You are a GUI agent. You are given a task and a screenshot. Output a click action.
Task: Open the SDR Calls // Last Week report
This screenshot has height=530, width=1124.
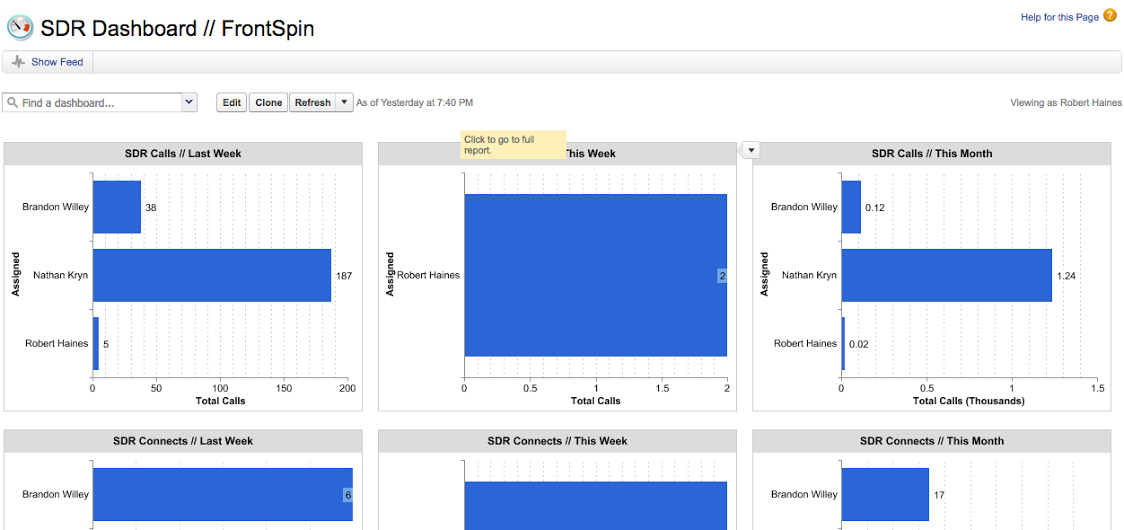[183, 153]
